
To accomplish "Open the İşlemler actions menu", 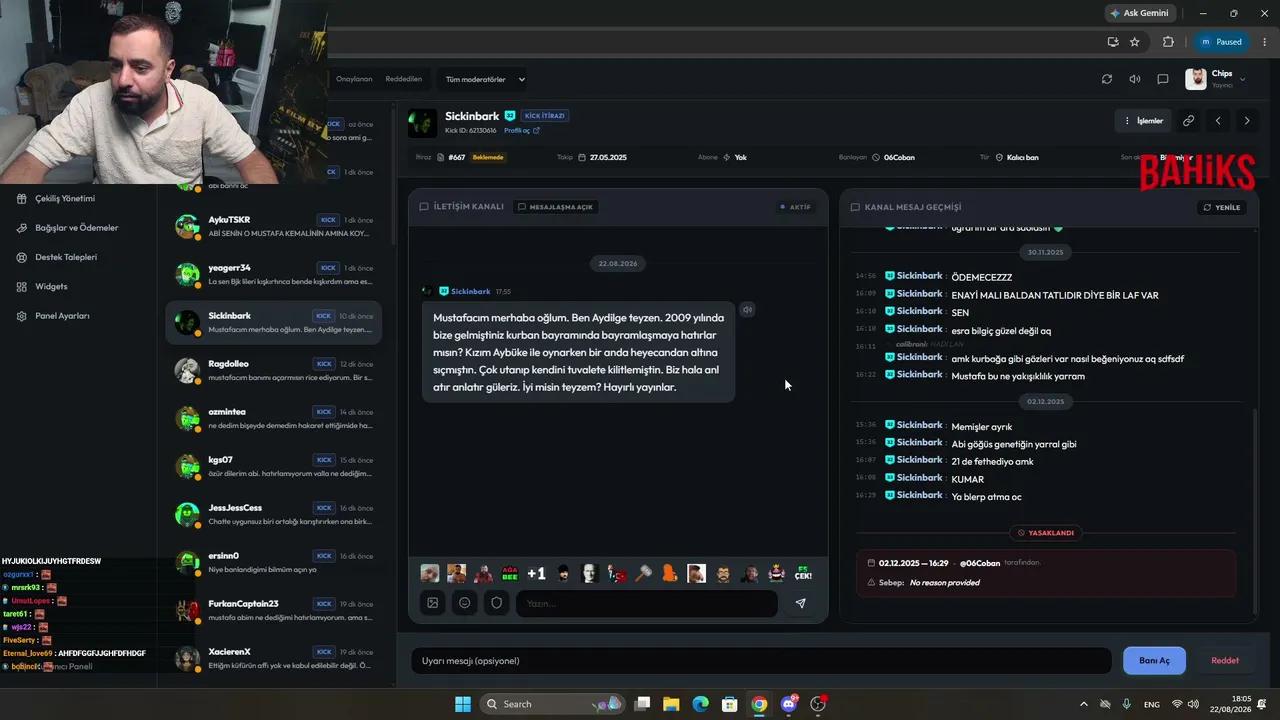I will [1143, 121].
